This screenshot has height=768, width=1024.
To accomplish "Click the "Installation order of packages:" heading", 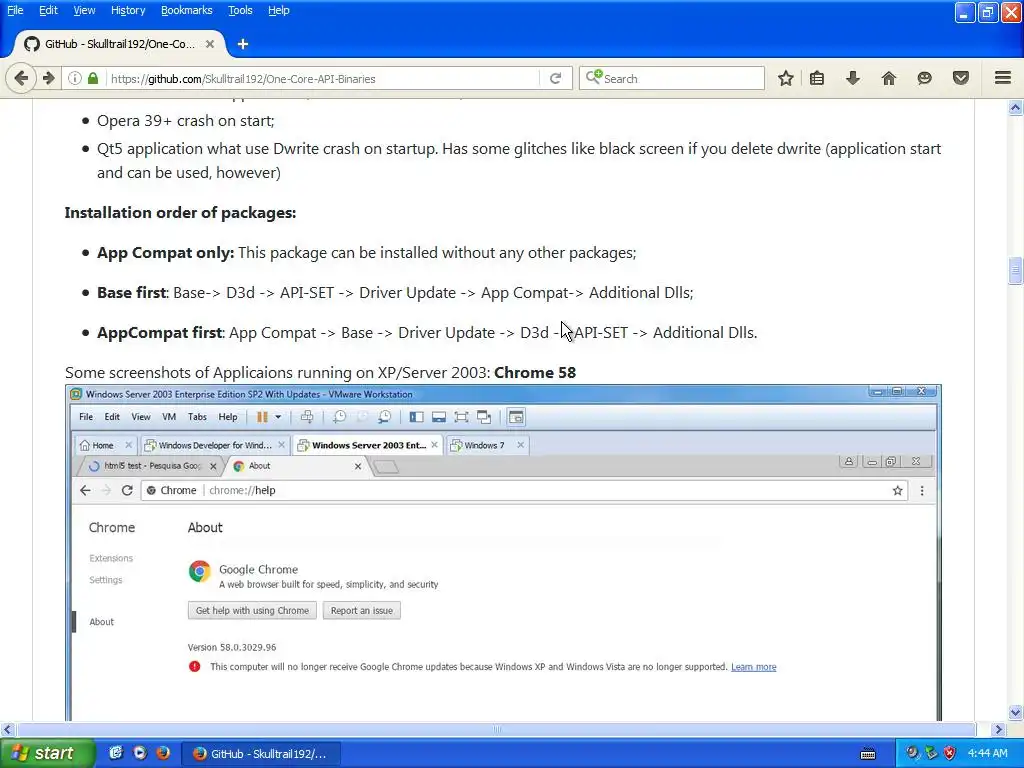I will pos(180,213).
